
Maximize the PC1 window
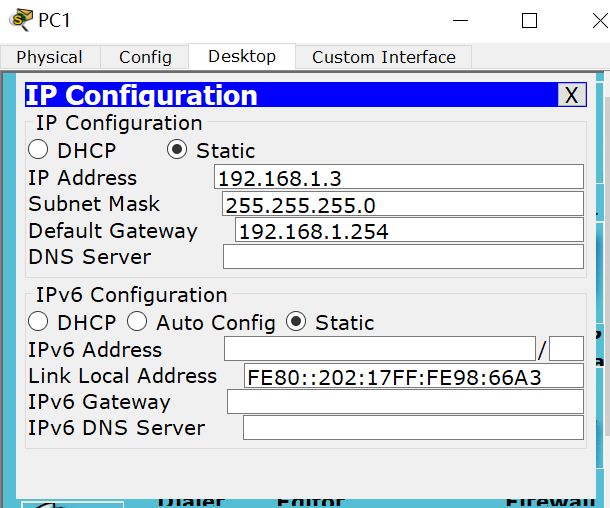tap(529, 20)
